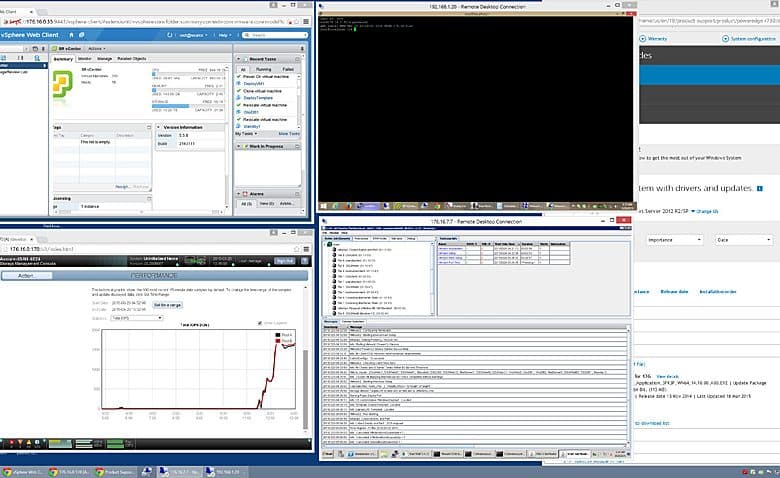Open Warranty section on Dell page
Screen dimensions: 780x478
653,38
